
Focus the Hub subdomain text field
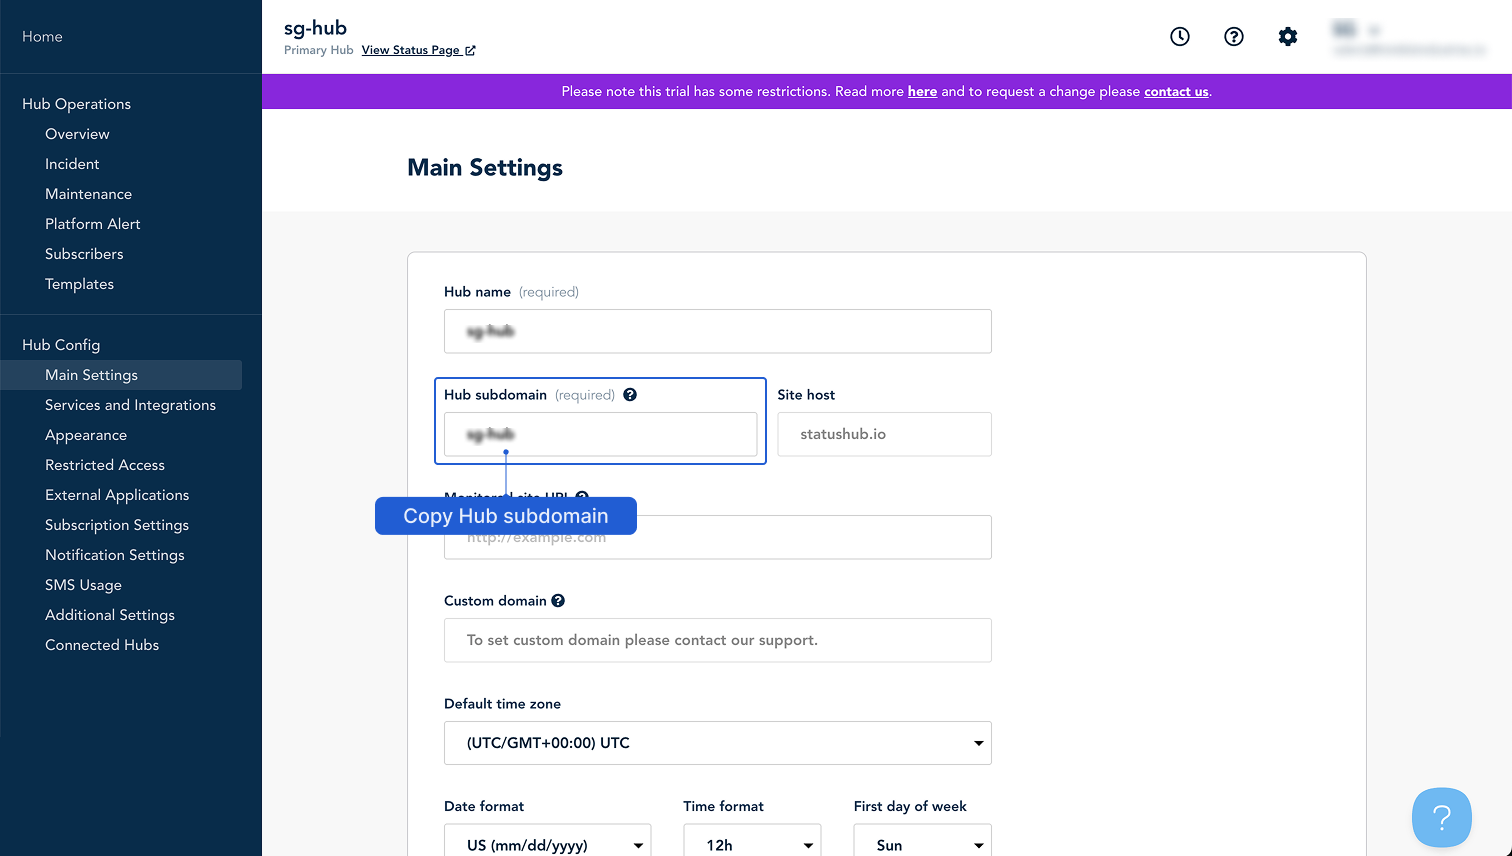601,434
